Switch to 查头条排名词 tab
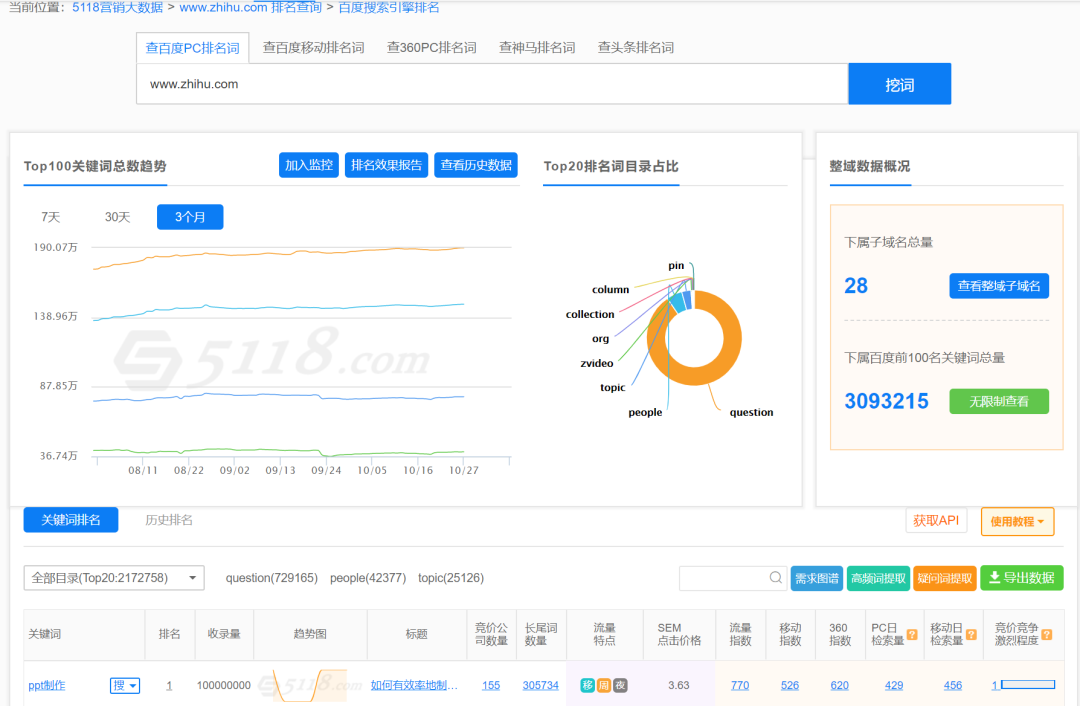Image resolution: width=1080 pixels, height=706 pixels. click(636, 48)
